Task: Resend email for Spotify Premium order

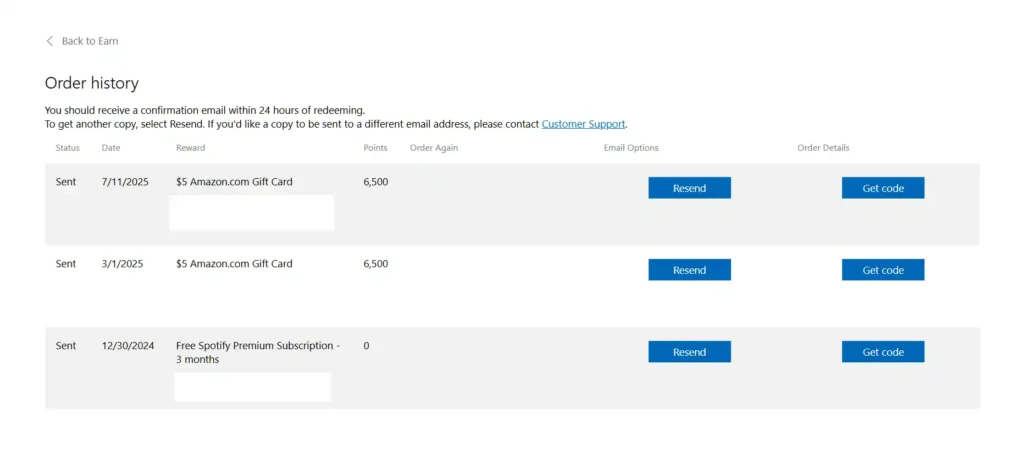Action: coord(689,352)
